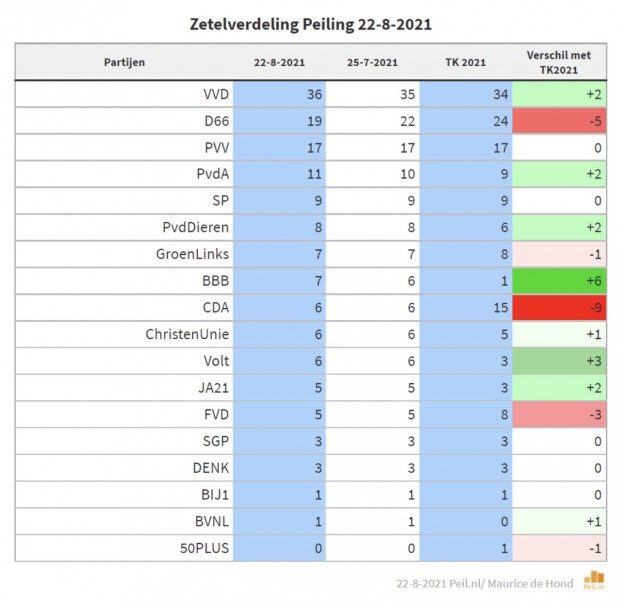Click VVD's 36 seats value cell
Image resolution: width=625 pixels, height=608 pixels.
279,94
